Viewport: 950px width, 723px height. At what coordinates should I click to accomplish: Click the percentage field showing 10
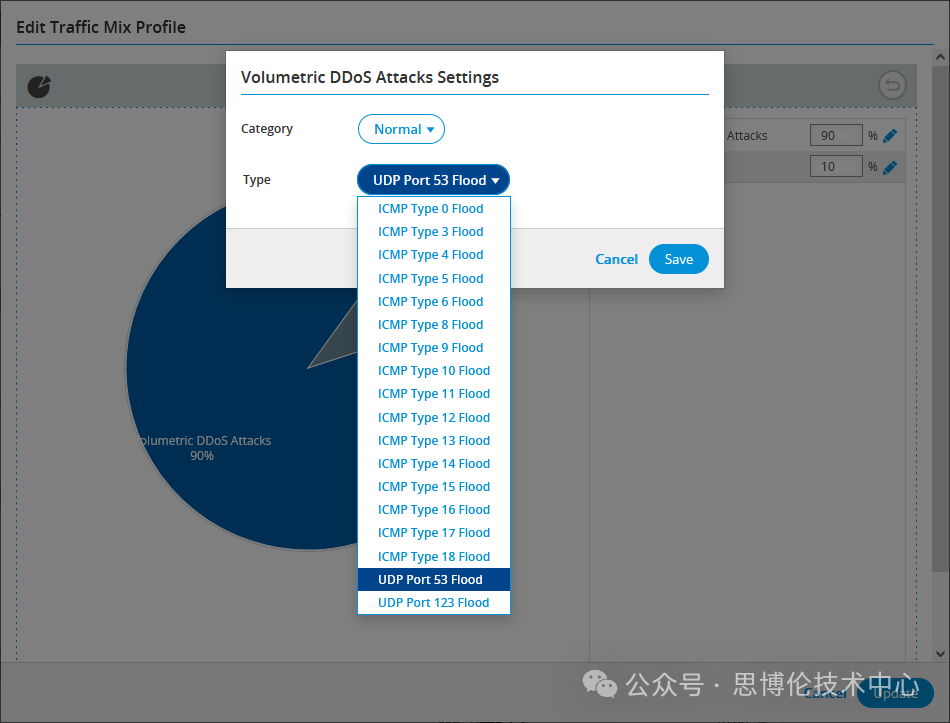coord(835,167)
